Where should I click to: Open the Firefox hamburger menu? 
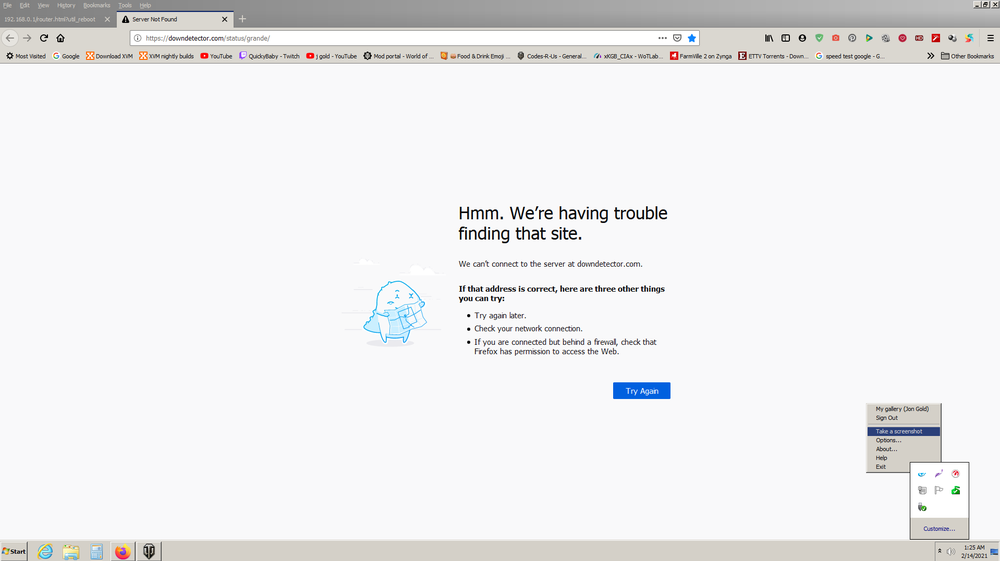(x=990, y=38)
